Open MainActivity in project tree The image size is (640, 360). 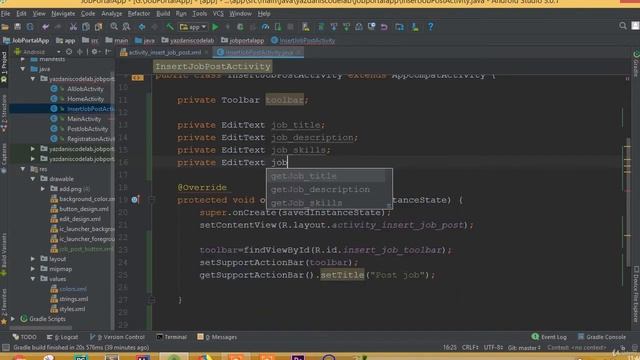point(84,119)
